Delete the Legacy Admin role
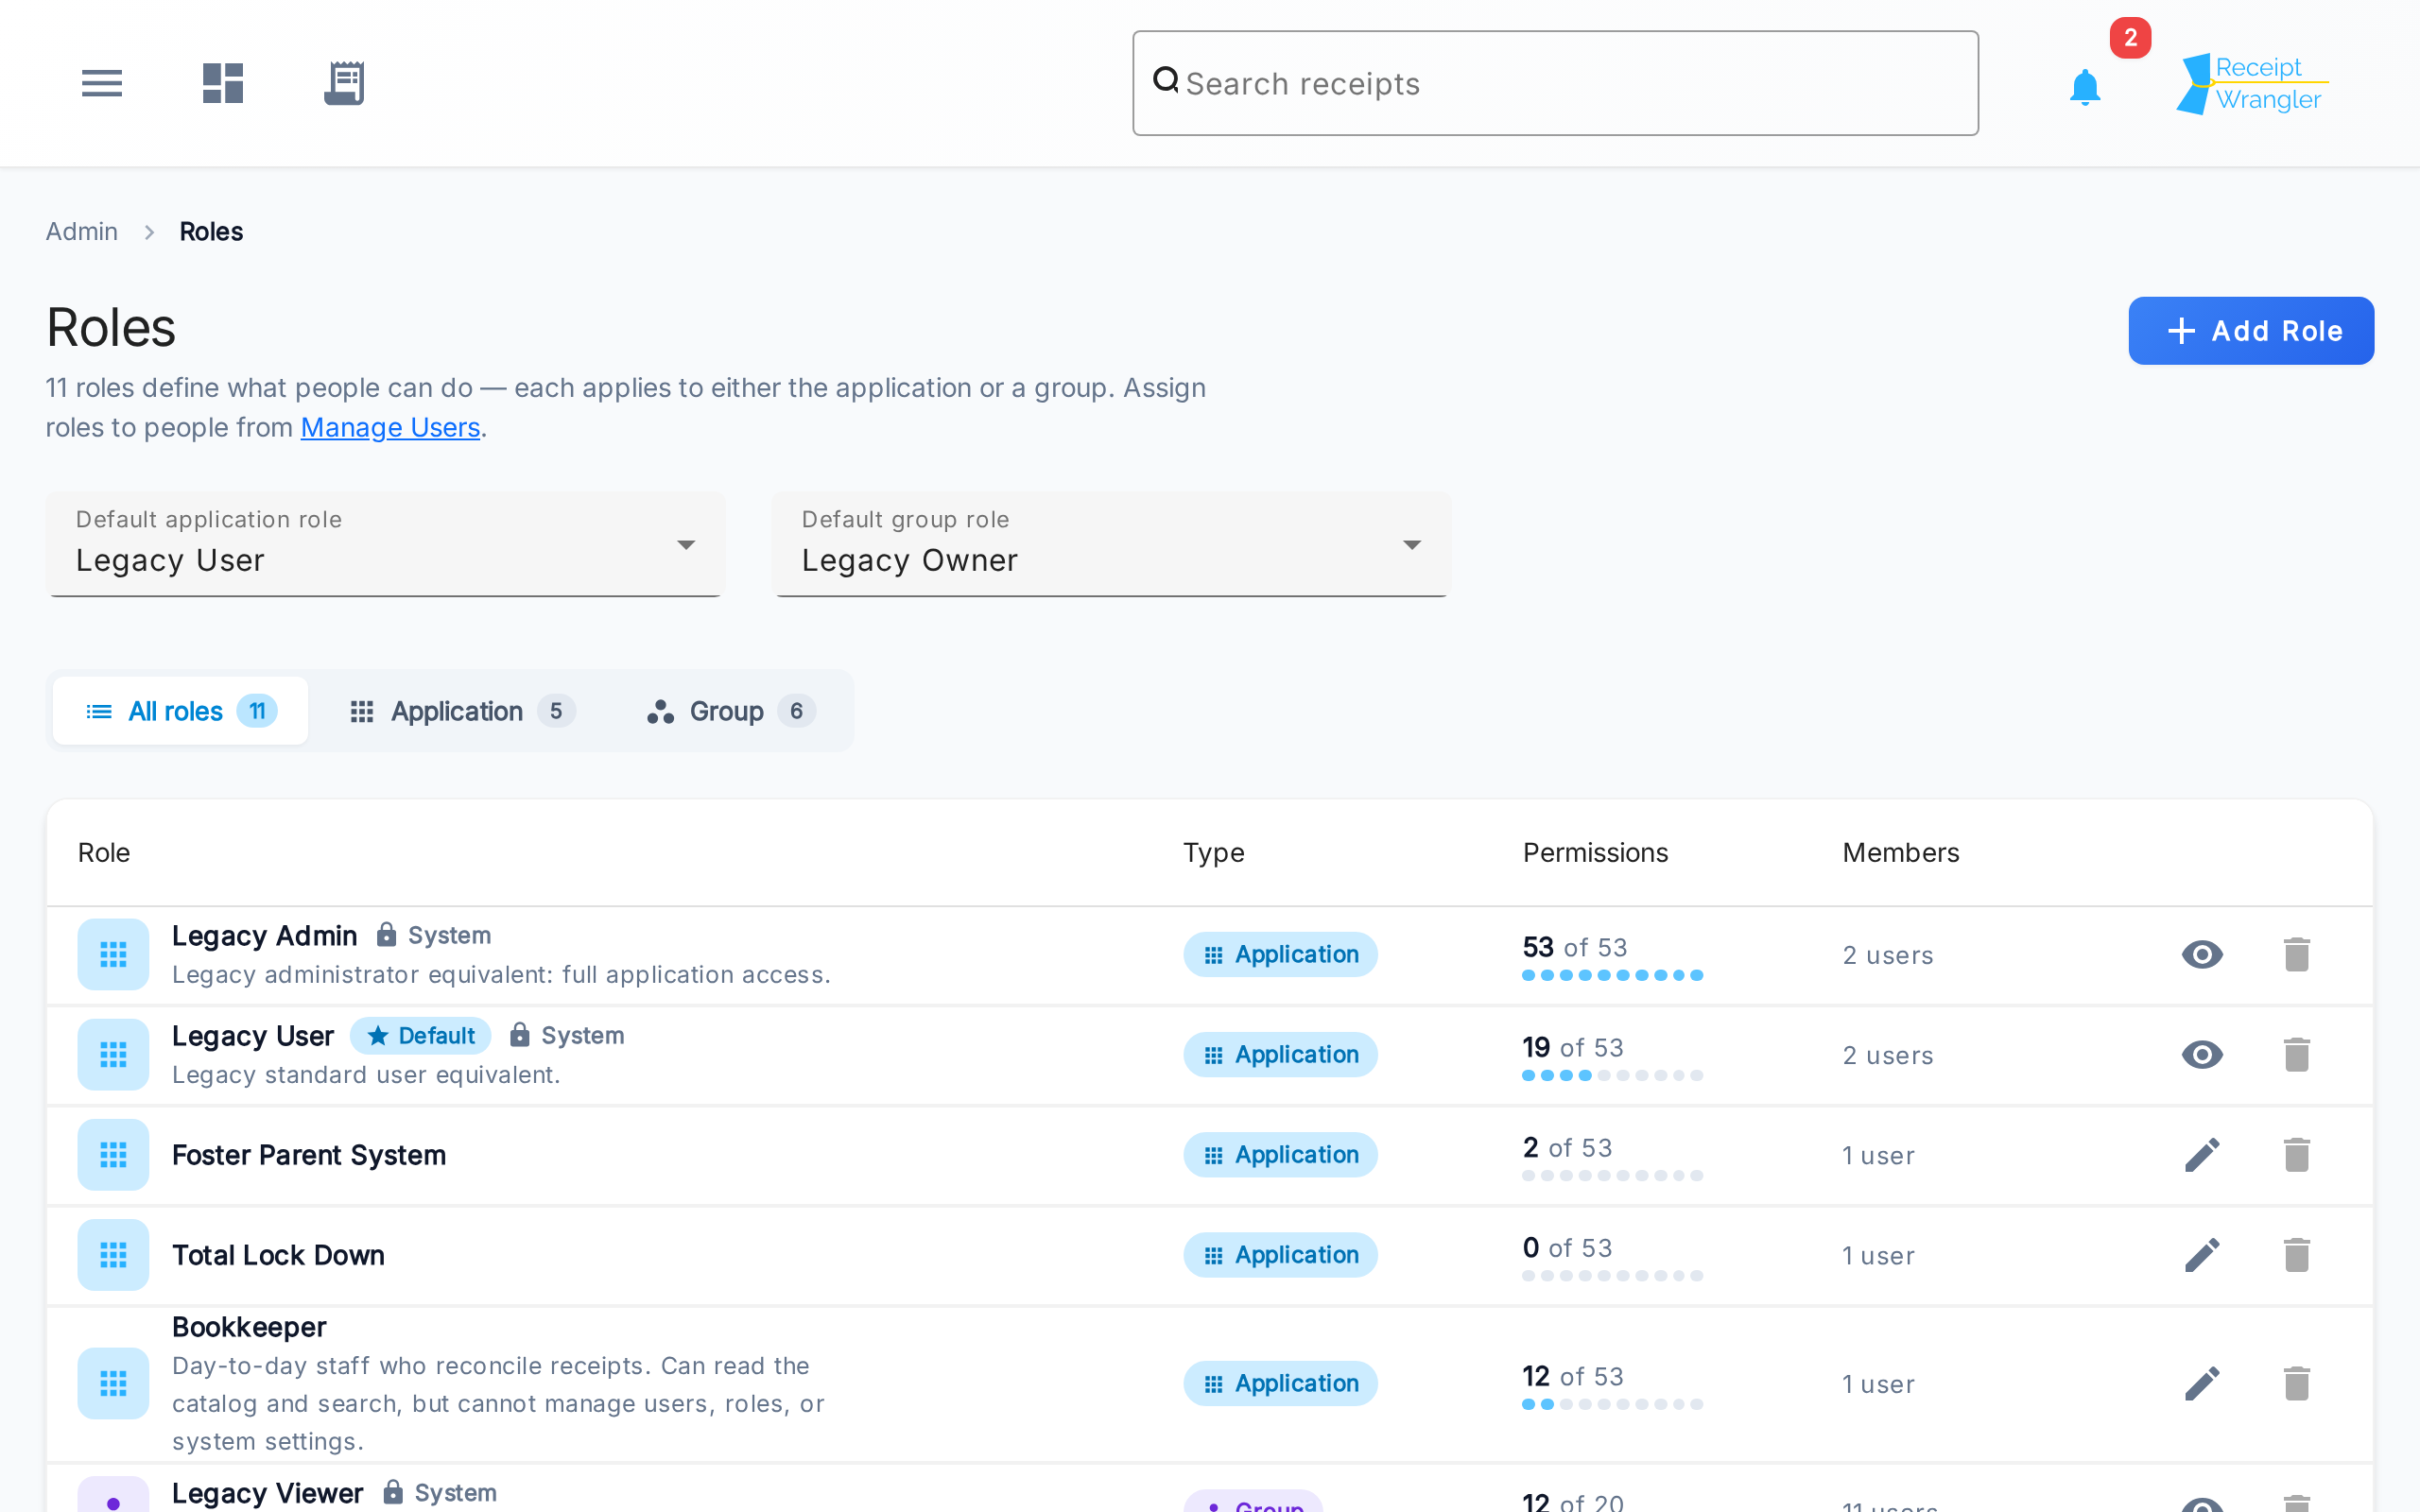2420x1512 pixels. coord(2297,954)
